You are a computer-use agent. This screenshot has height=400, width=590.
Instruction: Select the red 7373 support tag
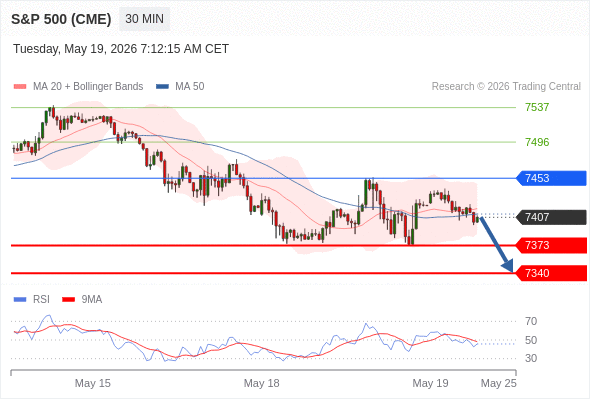[551, 245]
